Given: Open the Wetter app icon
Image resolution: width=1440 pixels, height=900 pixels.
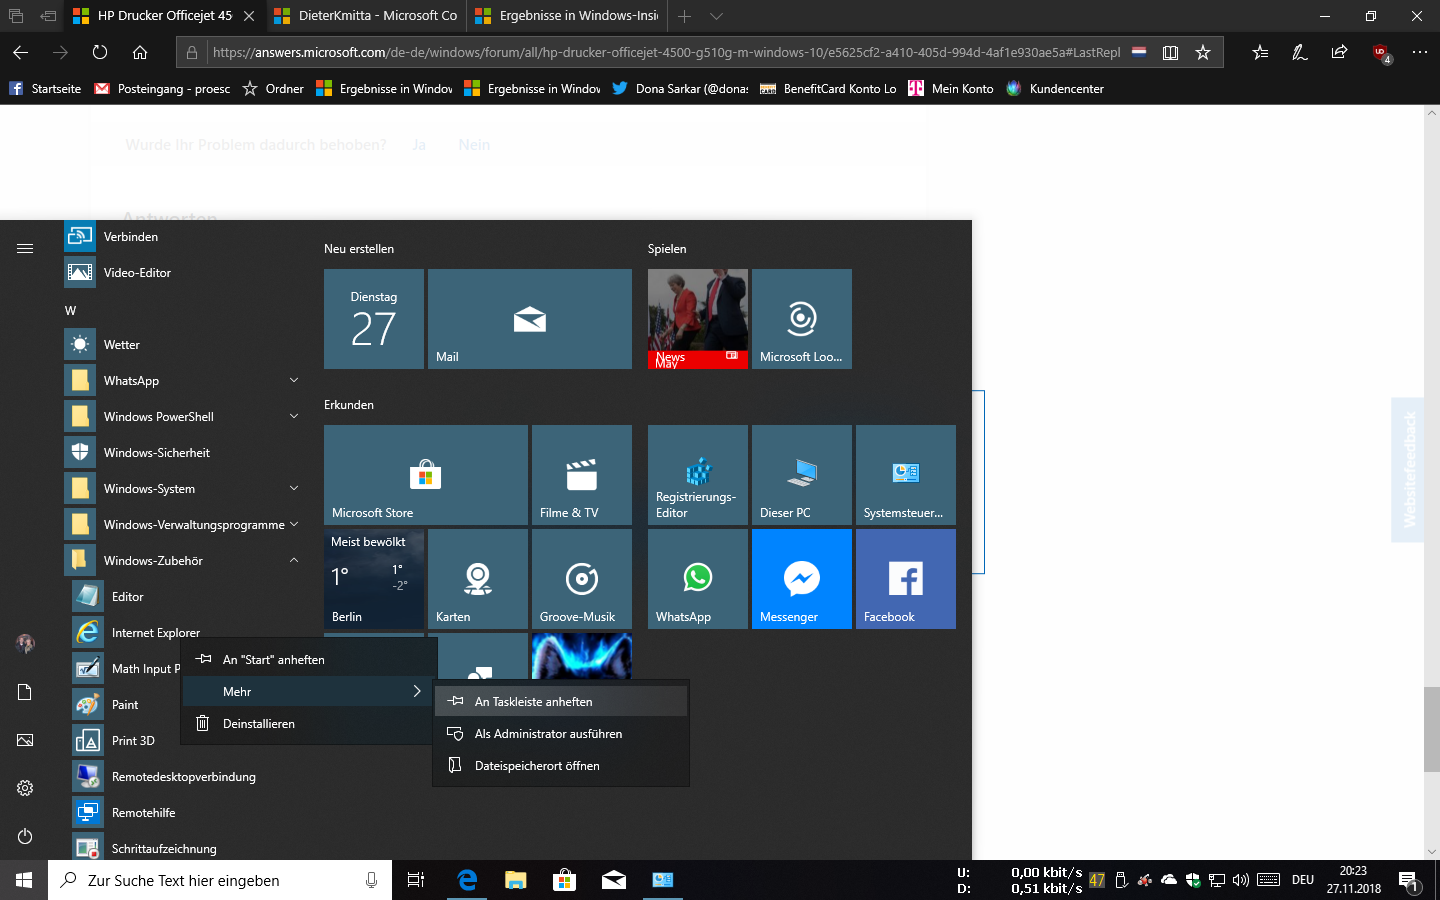Looking at the screenshot, I should (80, 344).
